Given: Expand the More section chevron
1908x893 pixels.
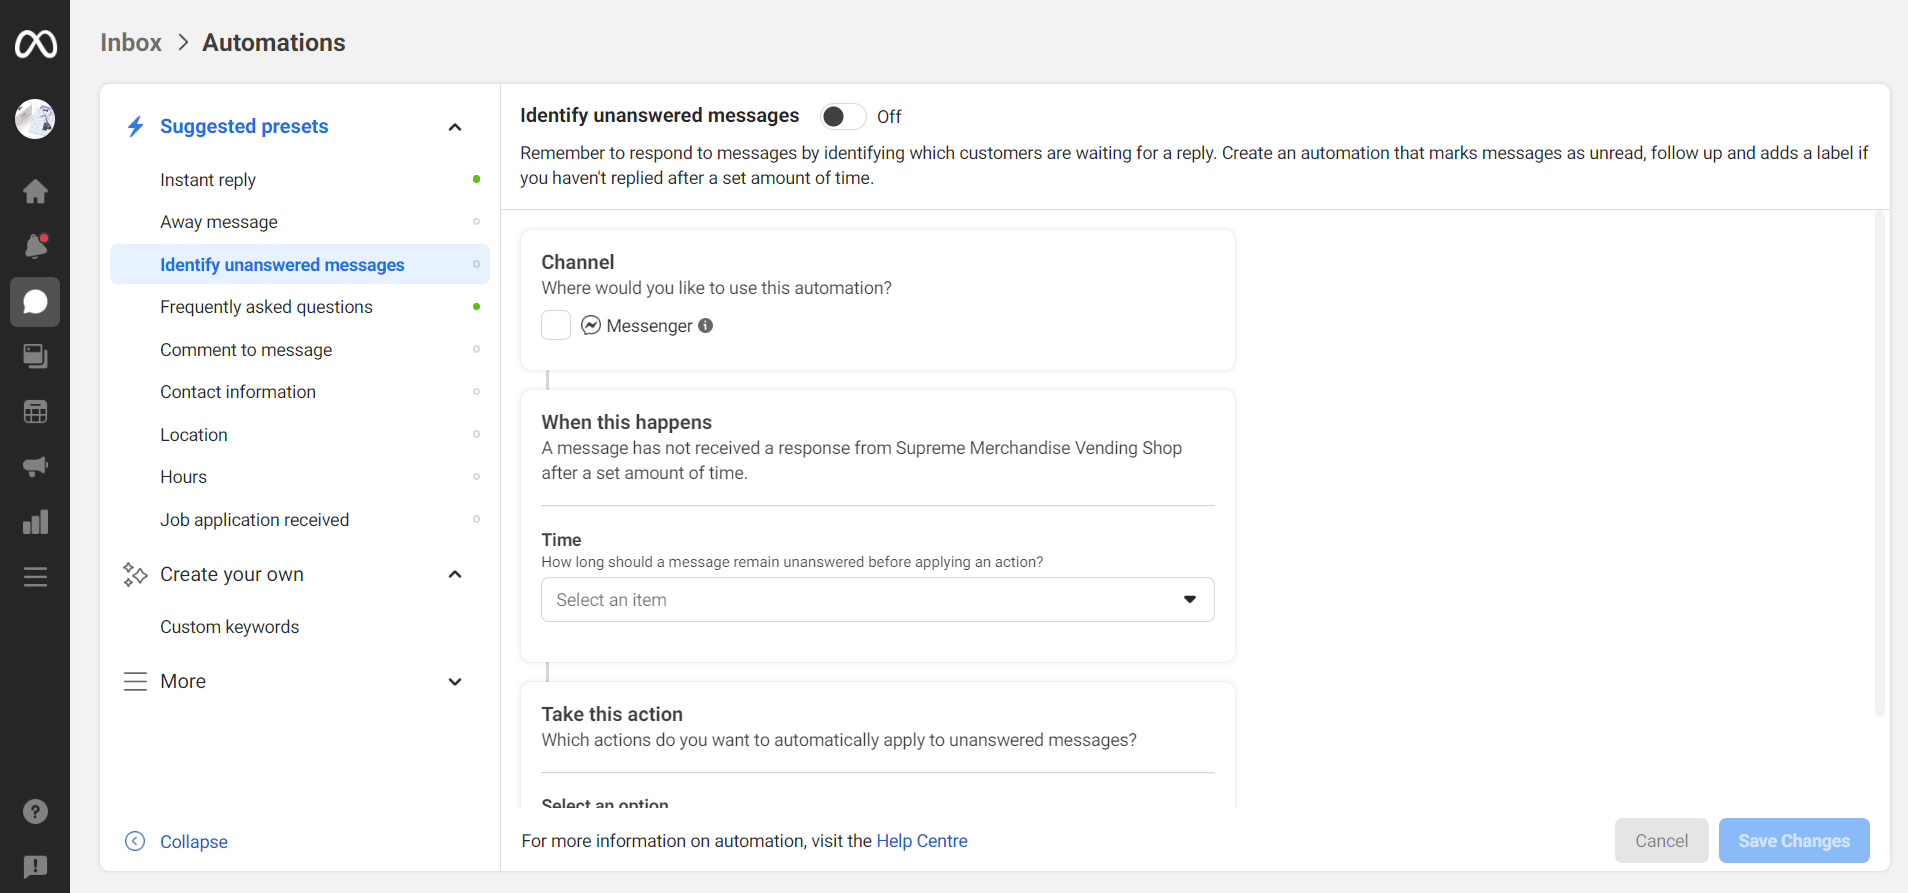Looking at the screenshot, I should 455,682.
